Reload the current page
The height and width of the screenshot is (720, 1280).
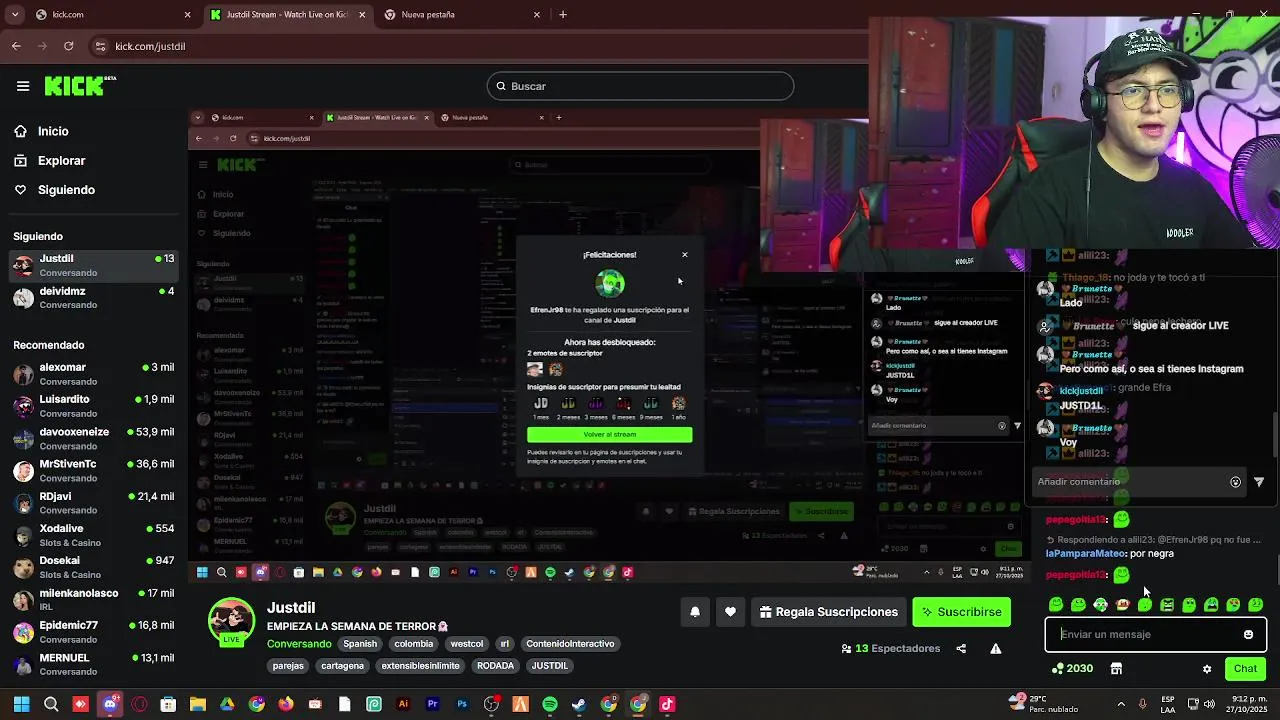tap(68, 46)
